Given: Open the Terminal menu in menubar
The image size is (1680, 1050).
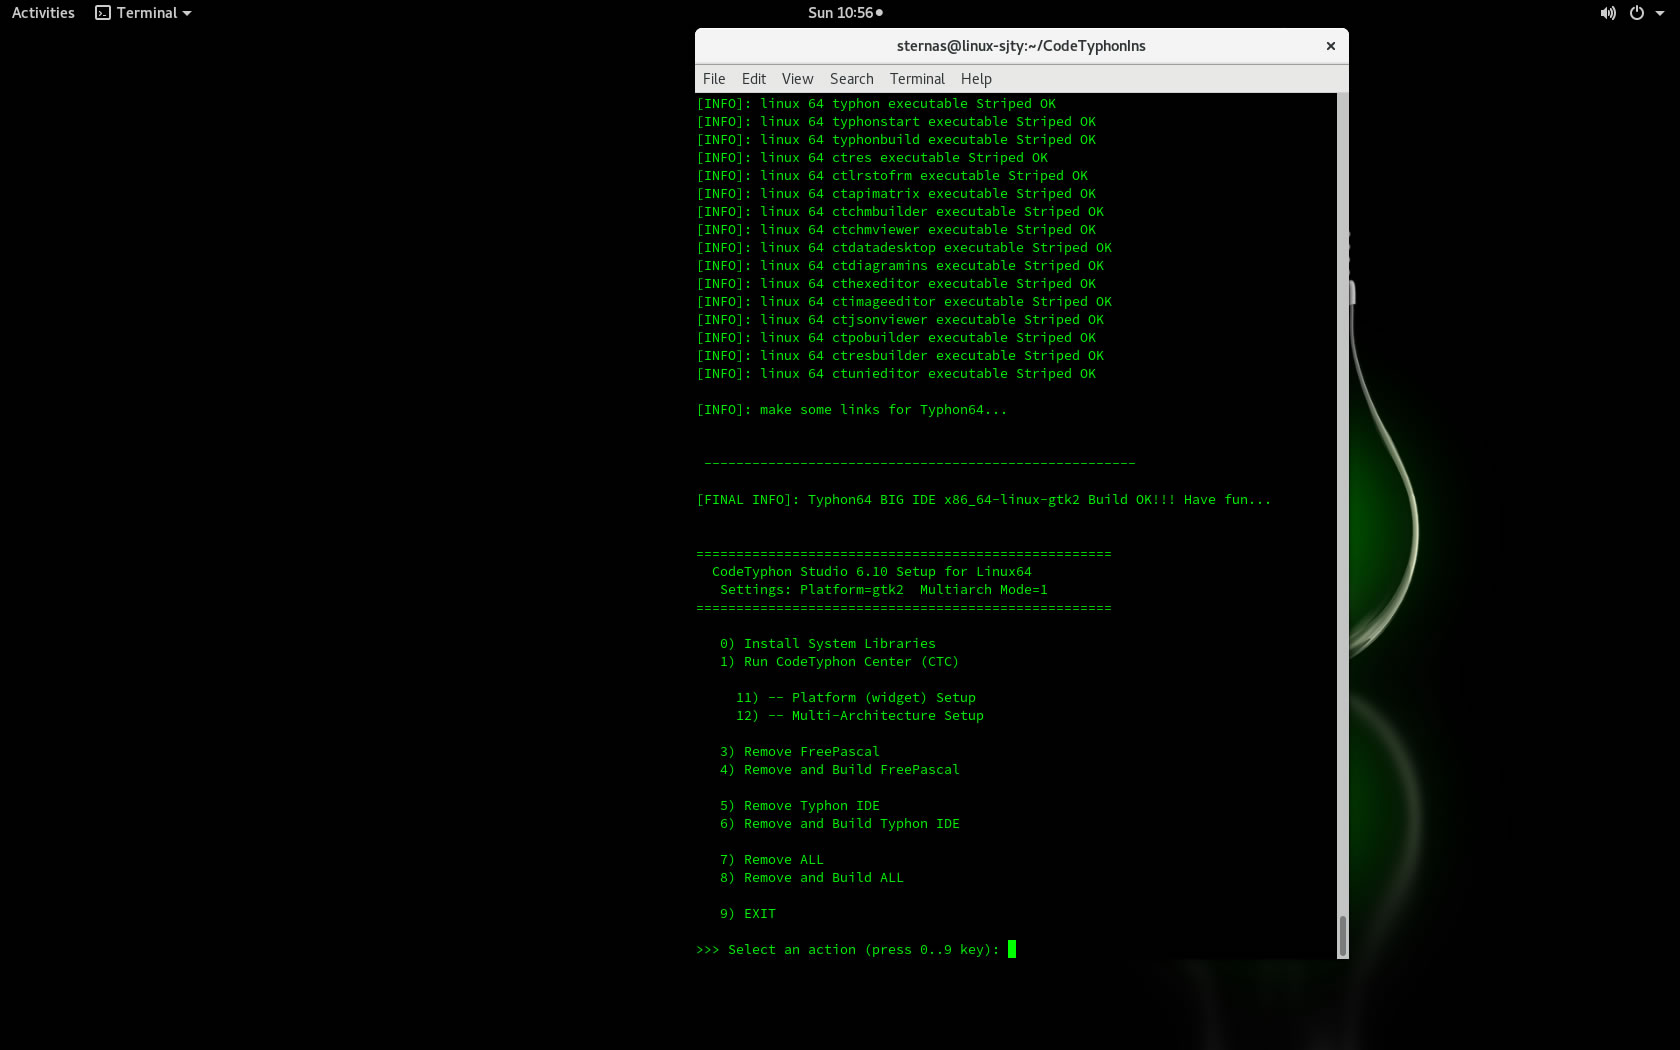Looking at the screenshot, I should [x=917, y=79].
